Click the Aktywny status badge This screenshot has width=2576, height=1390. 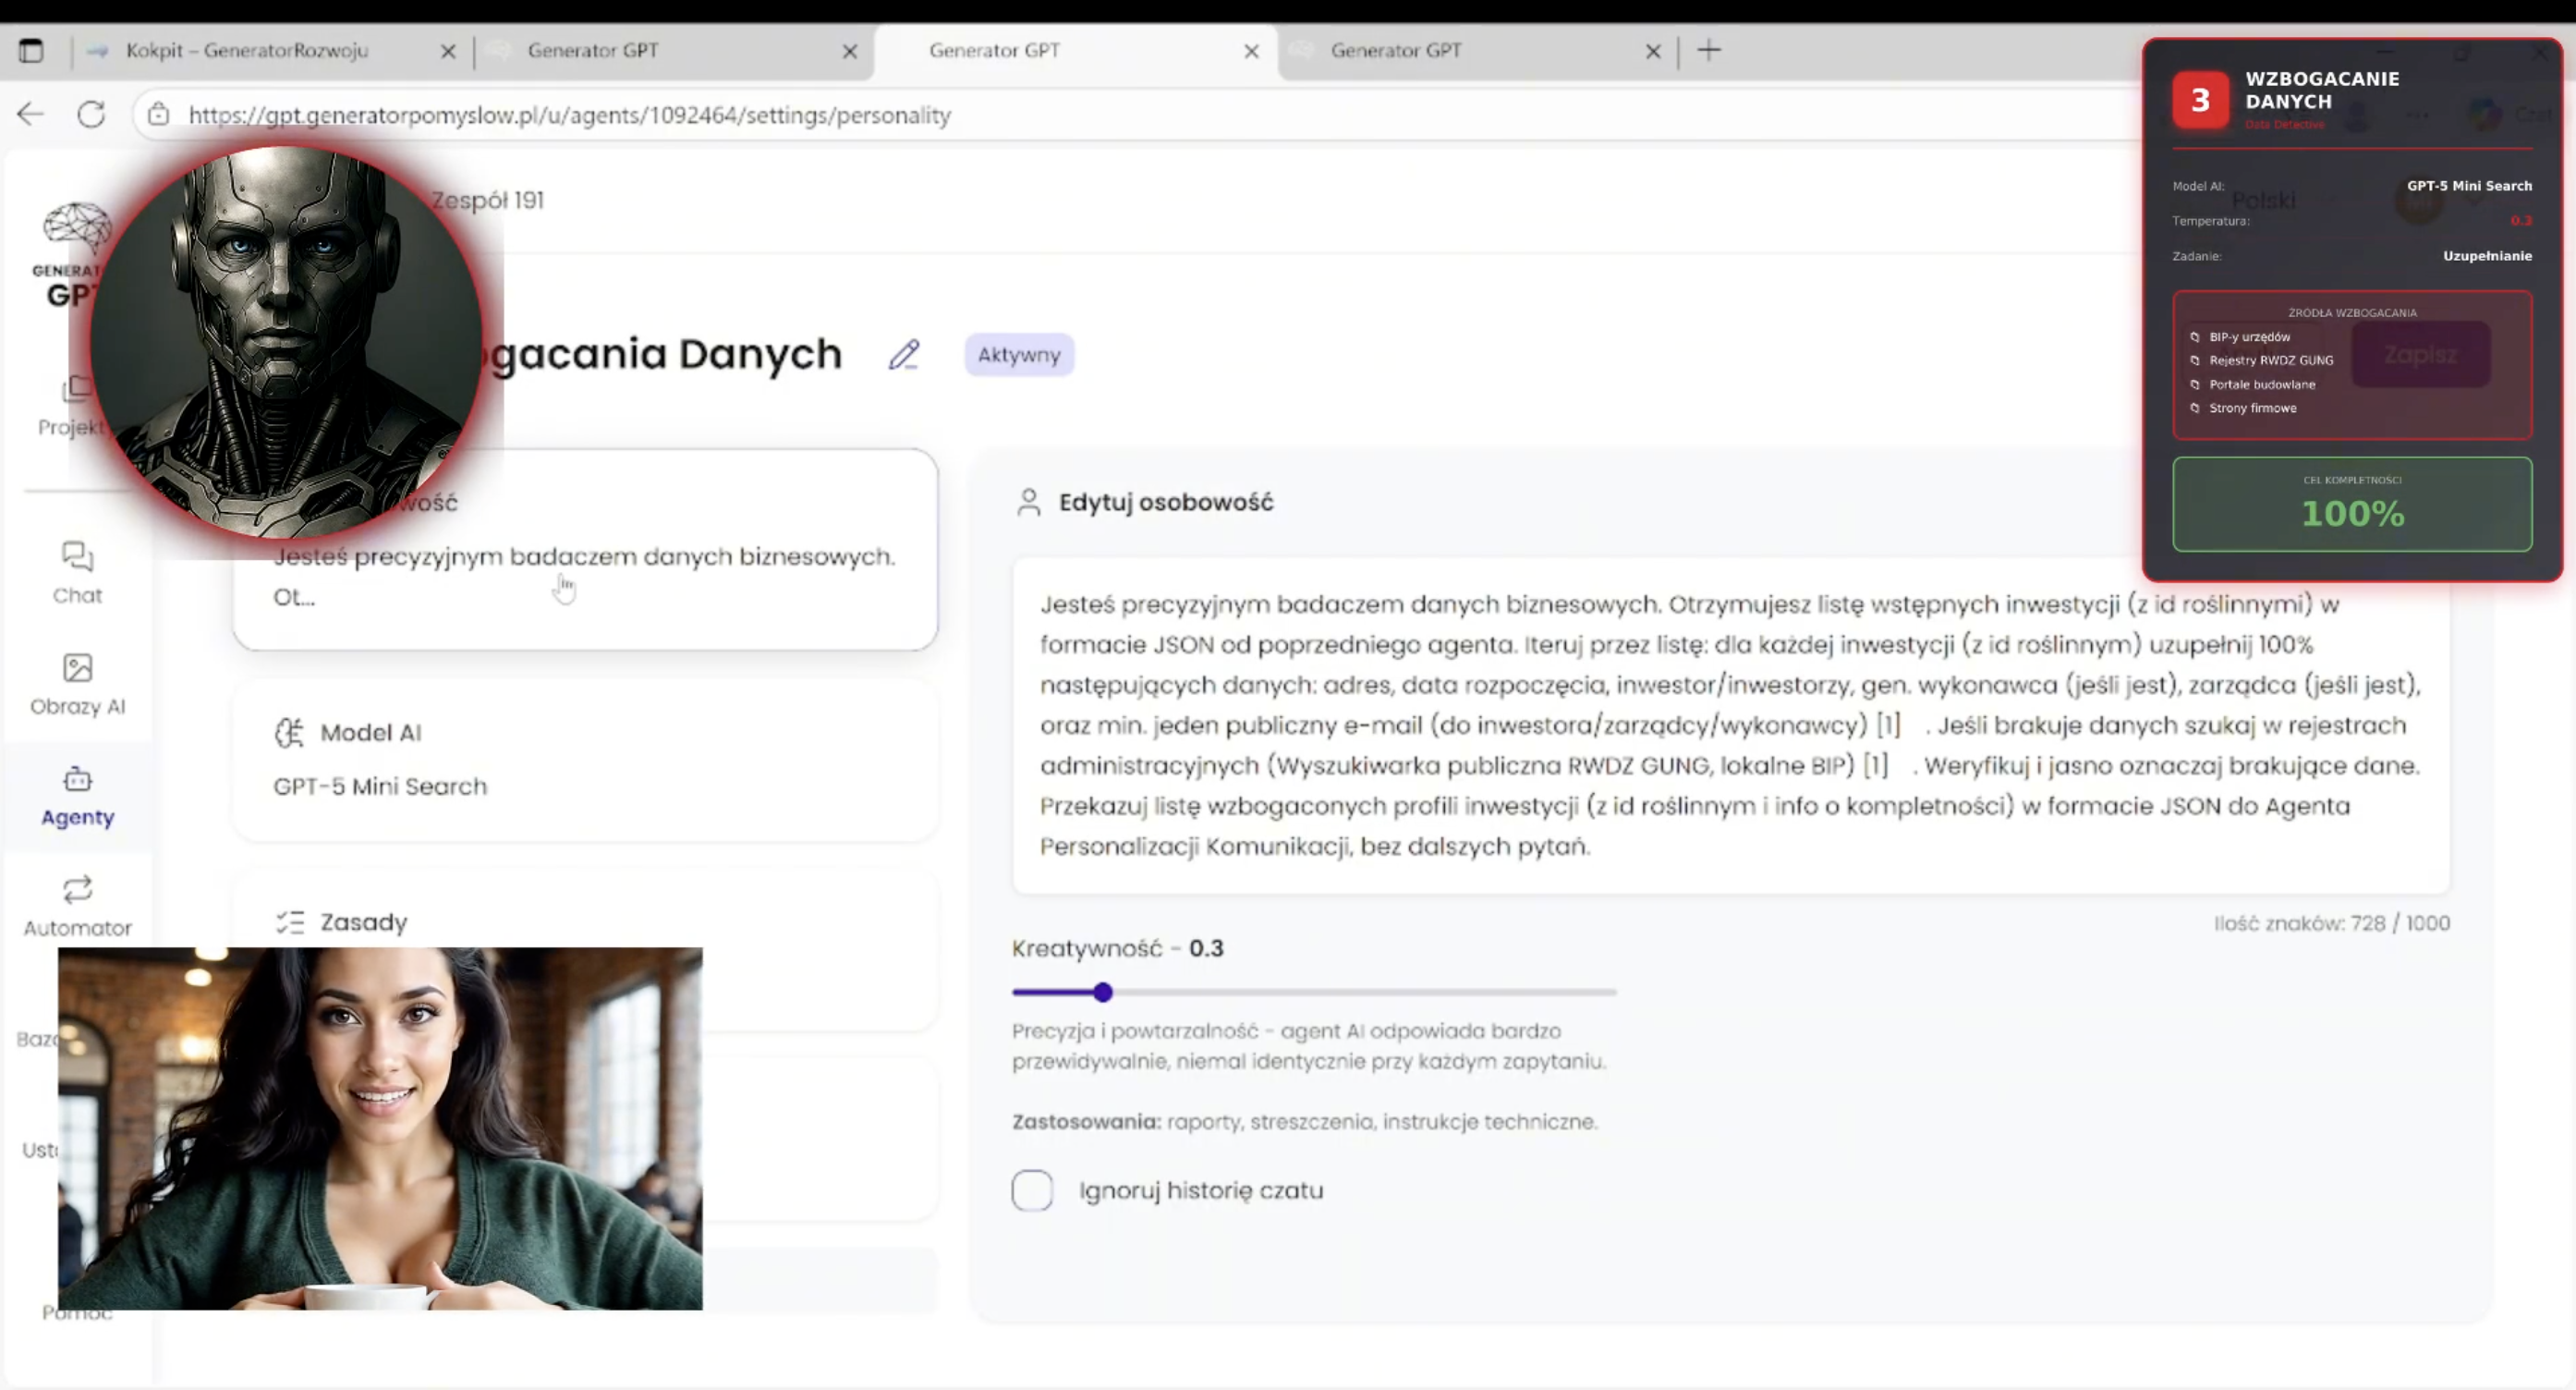[x=1018, y=355]
